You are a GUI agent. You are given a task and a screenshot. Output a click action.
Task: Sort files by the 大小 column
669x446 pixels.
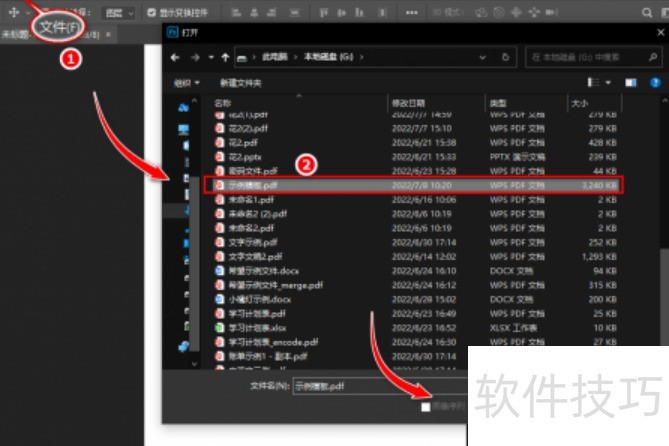pyautogui.click(x=579, y=103)
